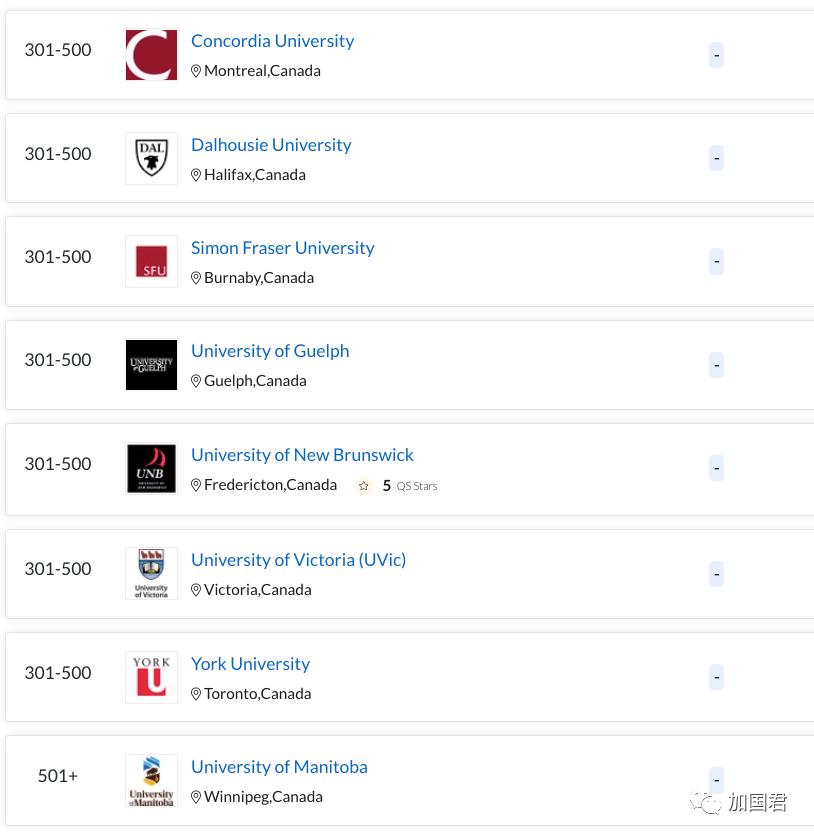Click the red SFU logo
The height and width of the screenshot is (838, 814).
tap(151, 262)
